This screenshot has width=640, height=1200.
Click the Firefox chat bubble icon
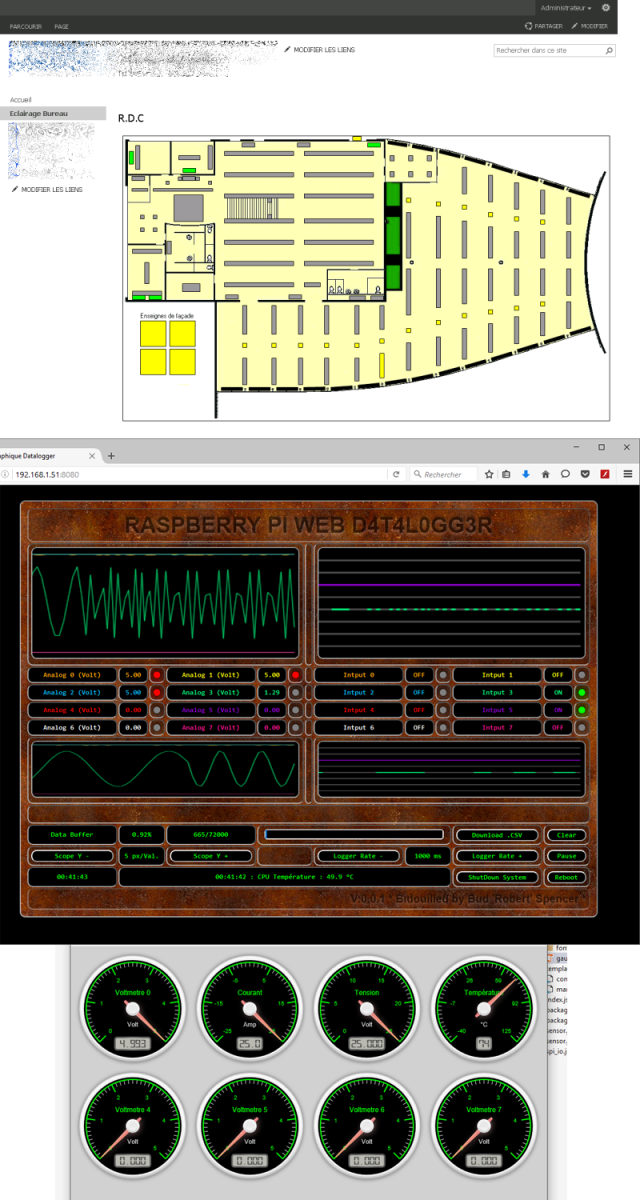(565, 474)
